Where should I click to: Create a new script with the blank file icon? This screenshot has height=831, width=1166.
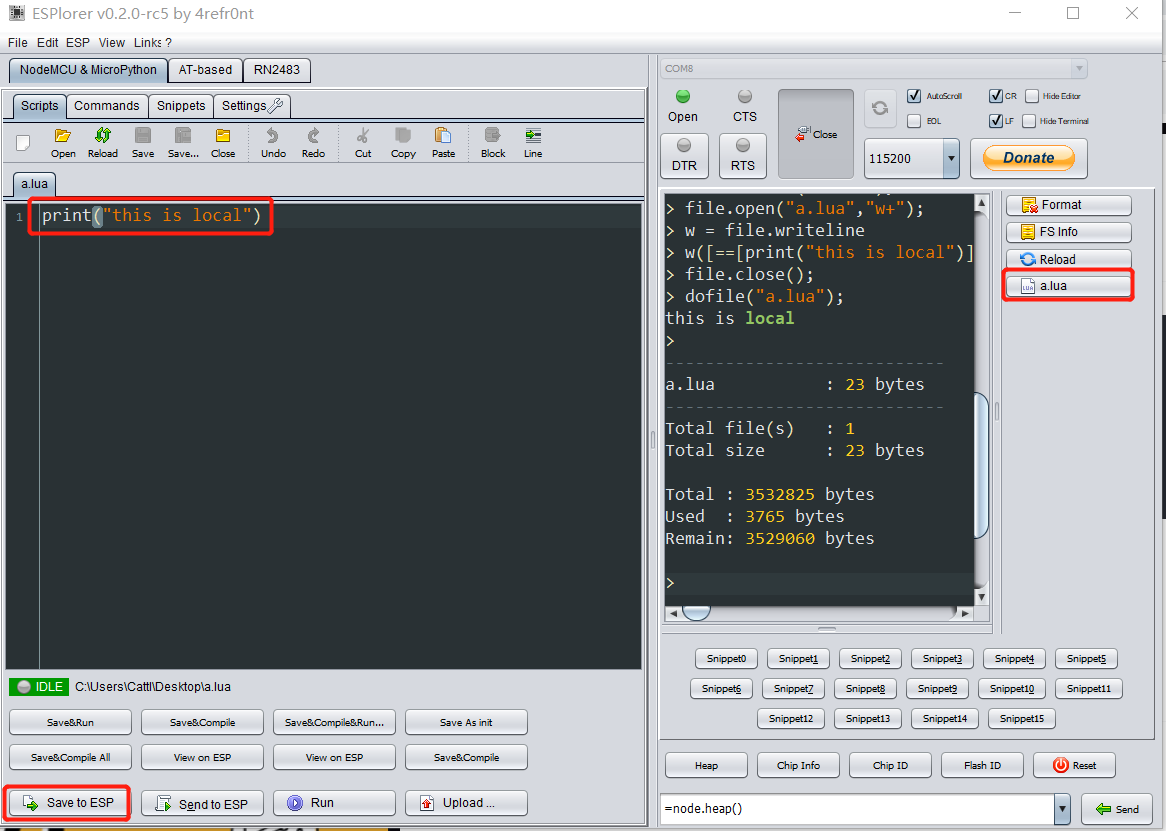[x=24, y=142]
